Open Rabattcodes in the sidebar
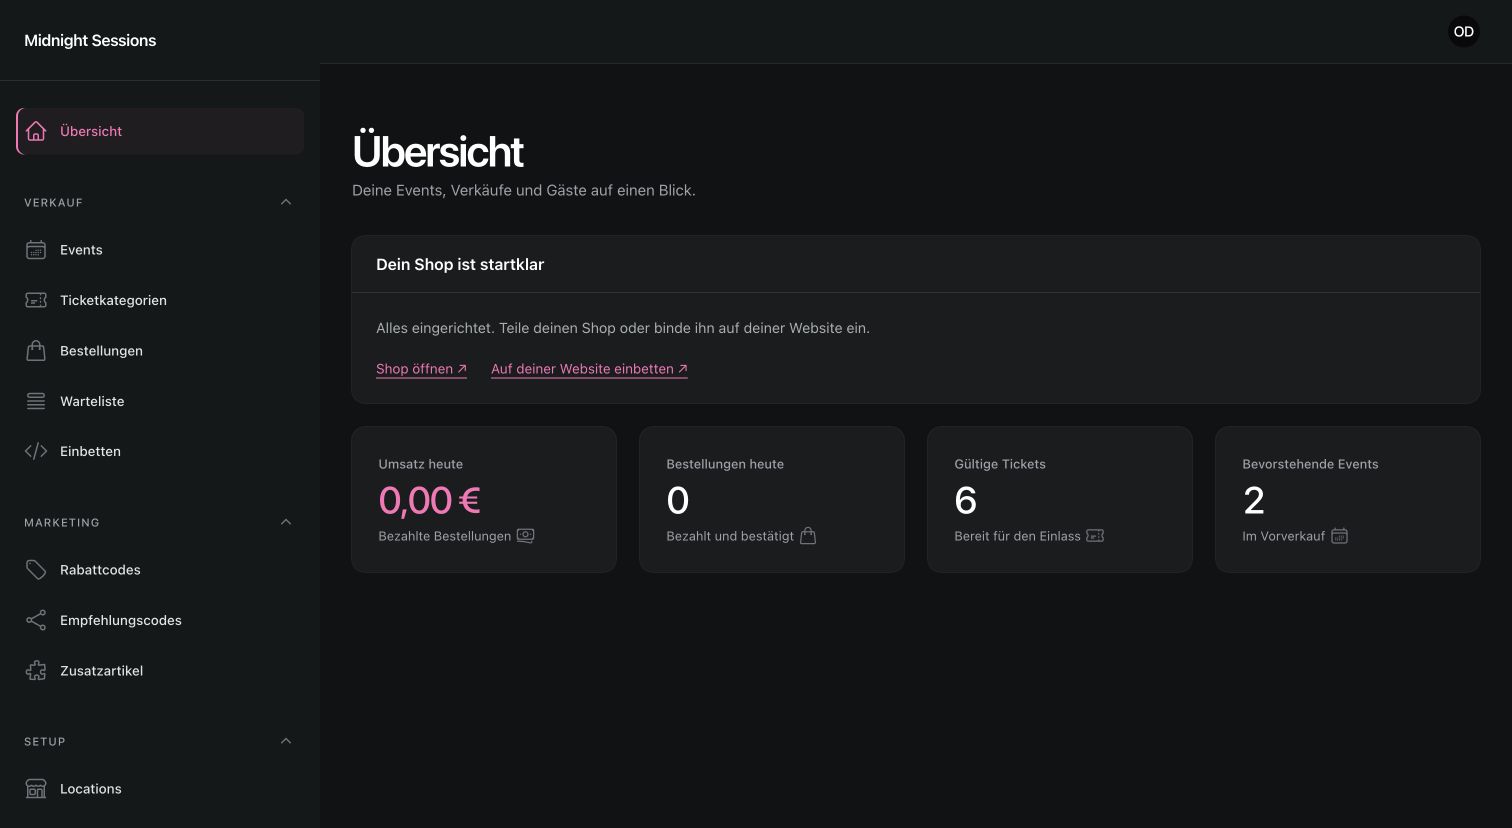The height and width of the screenshot is (828, 1512). [160, 570]
